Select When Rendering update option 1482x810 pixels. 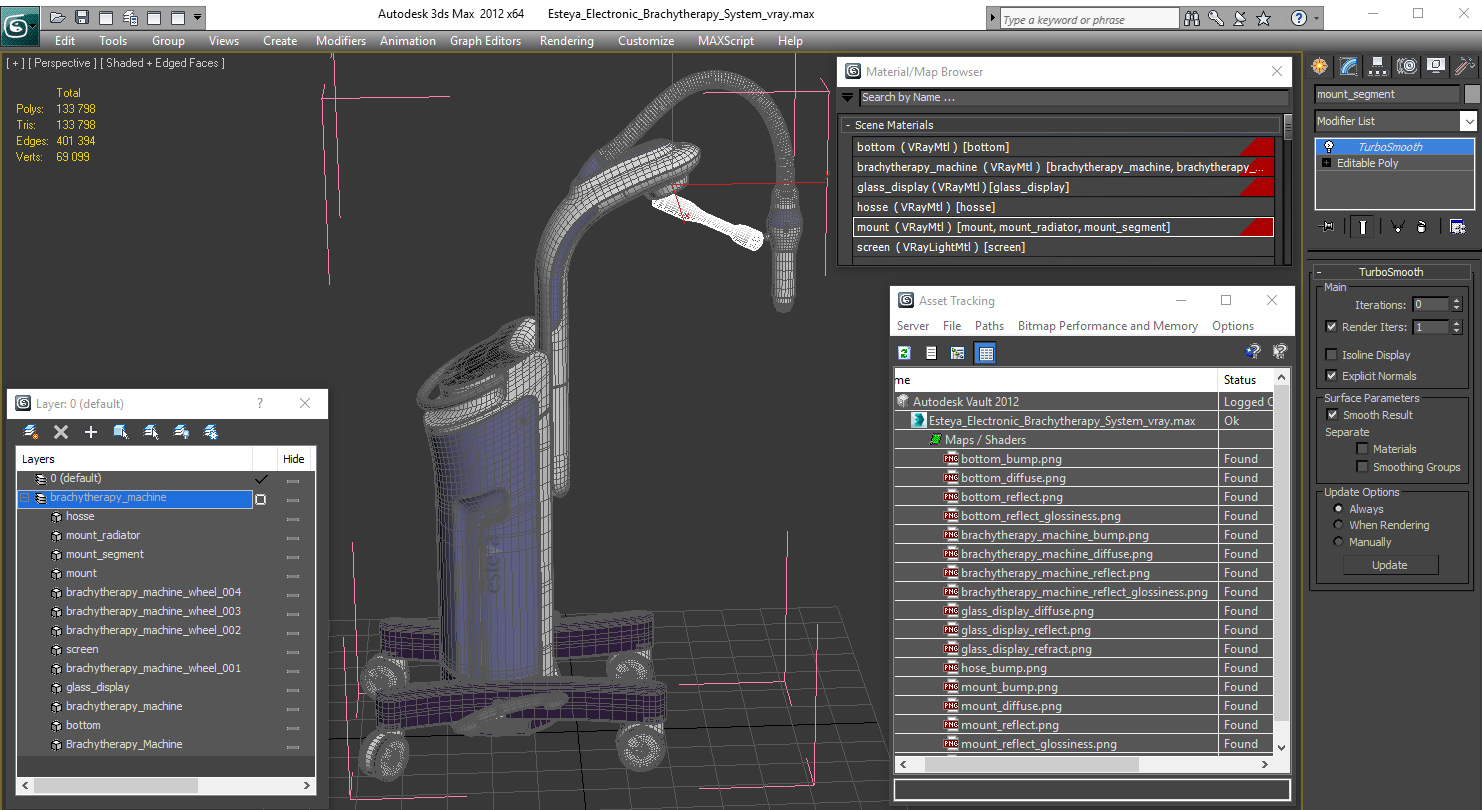pos(1338,525)
